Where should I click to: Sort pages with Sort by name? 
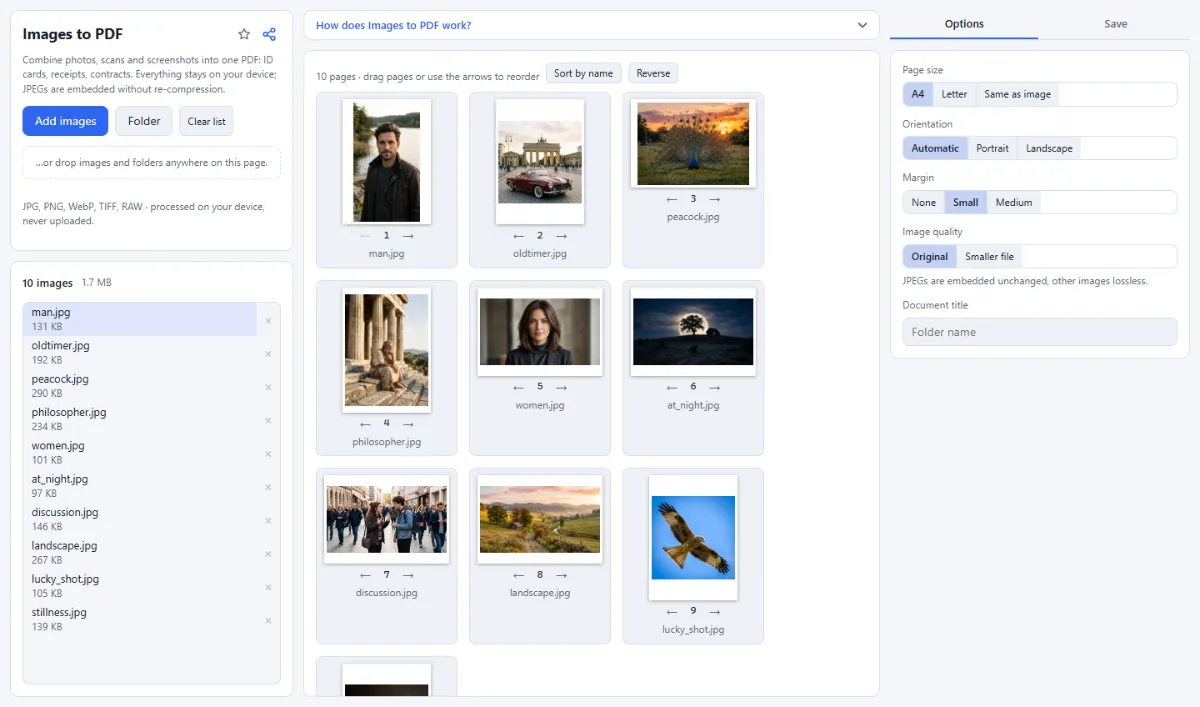click(x=583, y=73)
